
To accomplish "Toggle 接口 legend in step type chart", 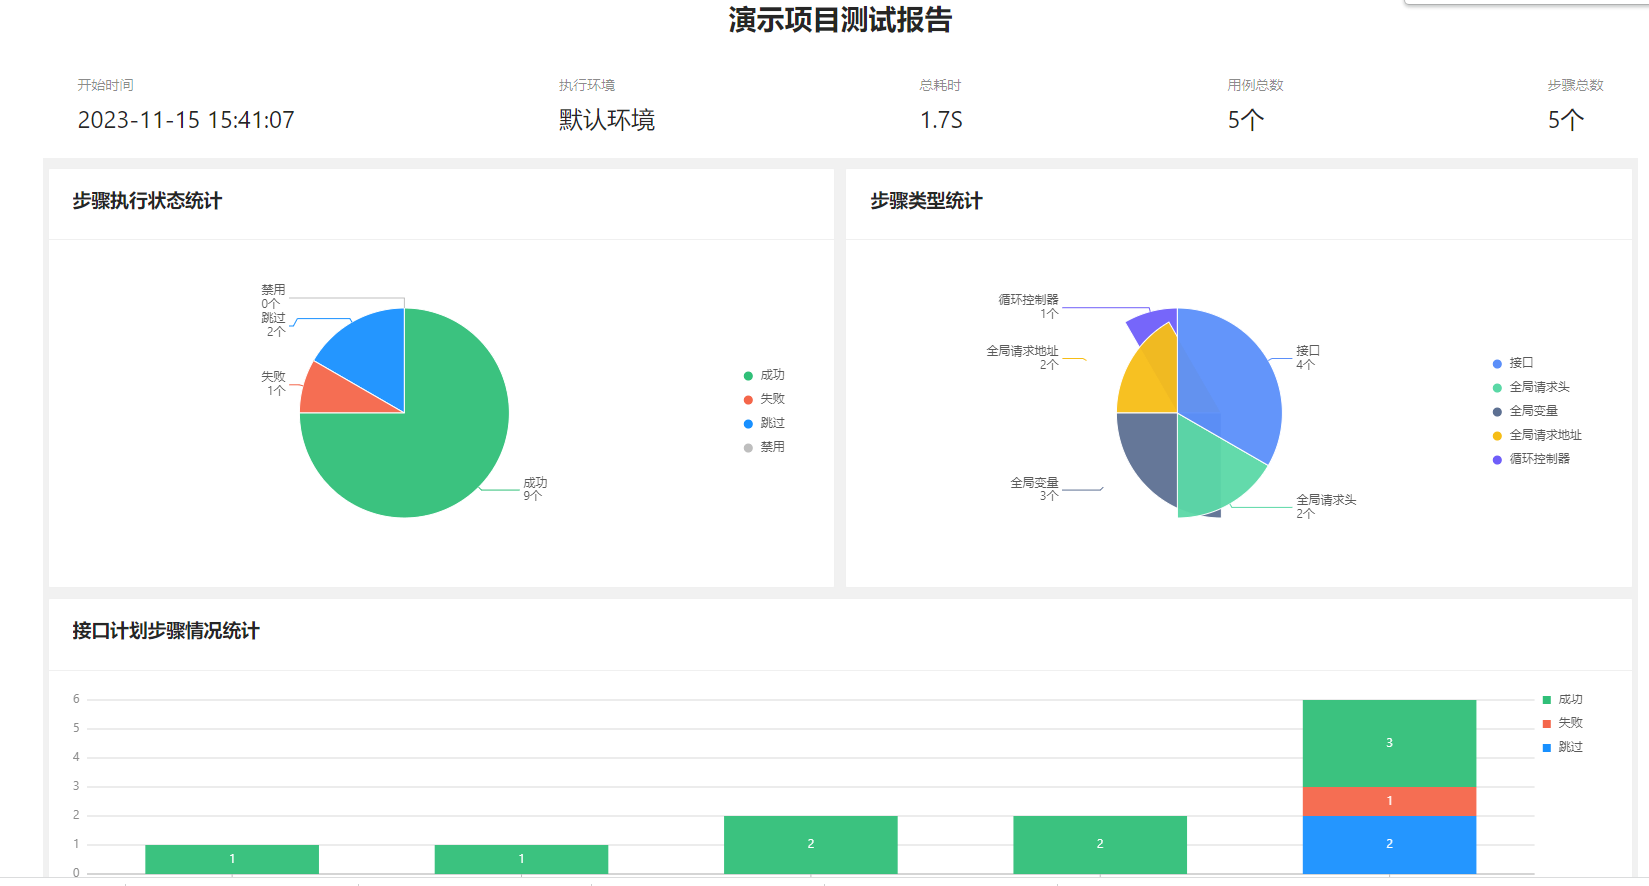I will (x=1513, y=363).
